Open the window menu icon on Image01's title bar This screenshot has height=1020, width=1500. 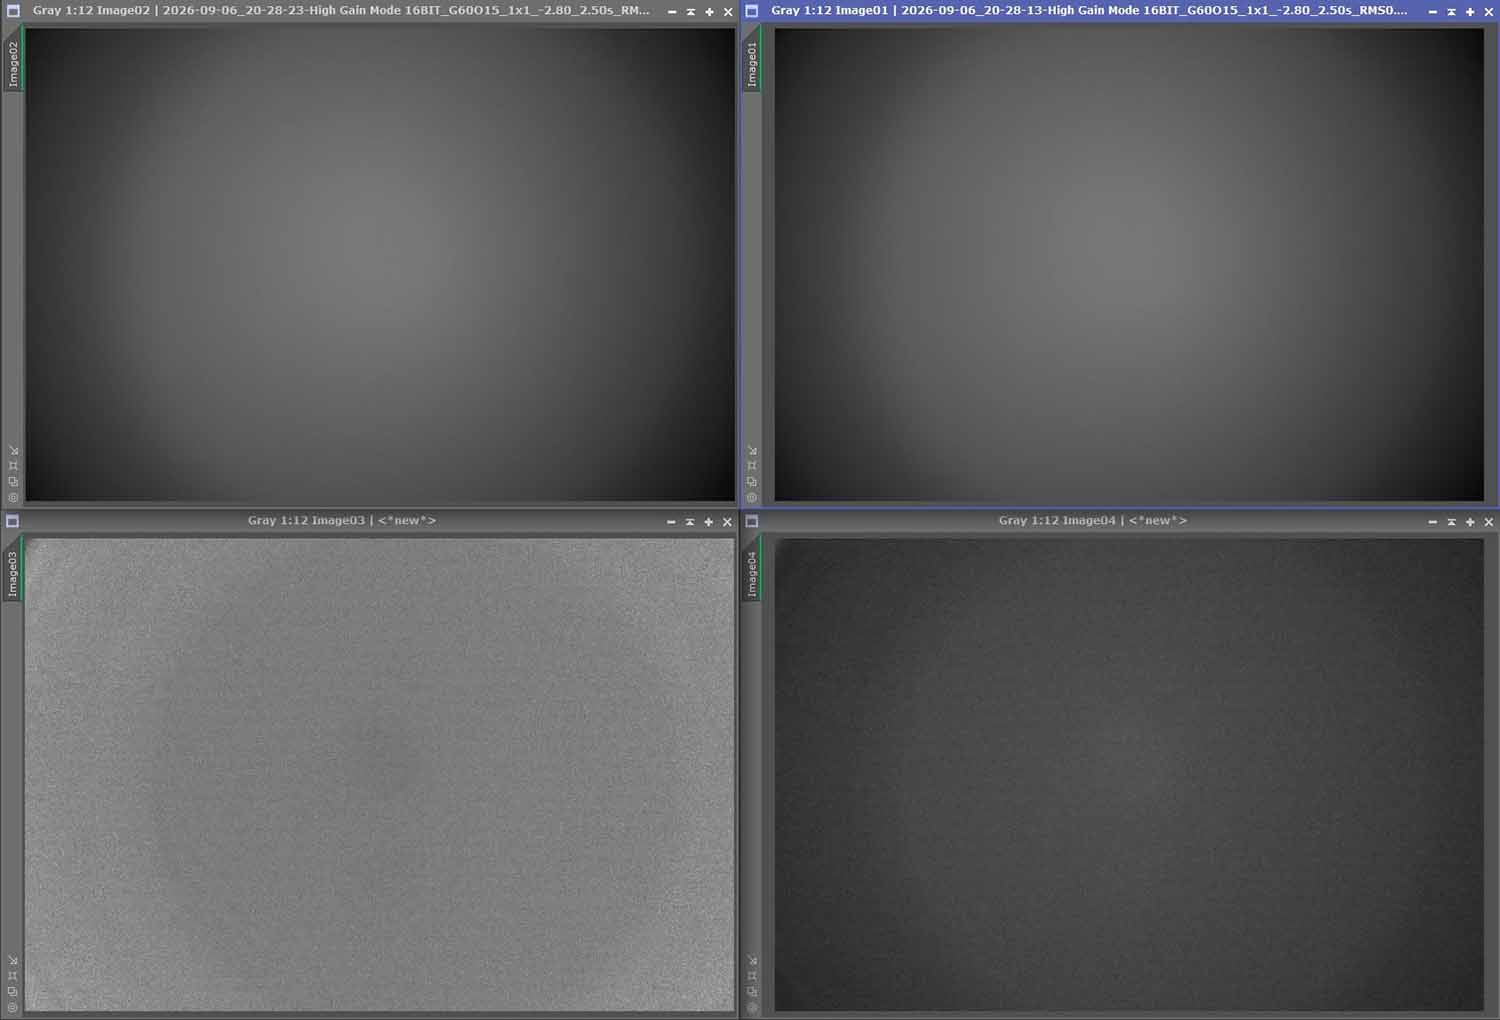pyautogui.click(x=752, y=11)
